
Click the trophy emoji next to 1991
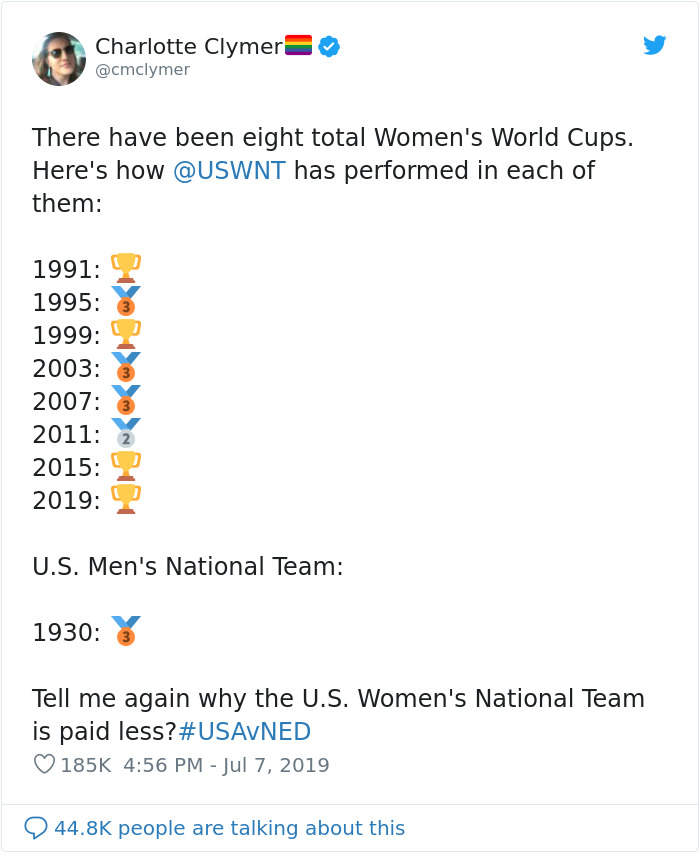click(125, 266)
